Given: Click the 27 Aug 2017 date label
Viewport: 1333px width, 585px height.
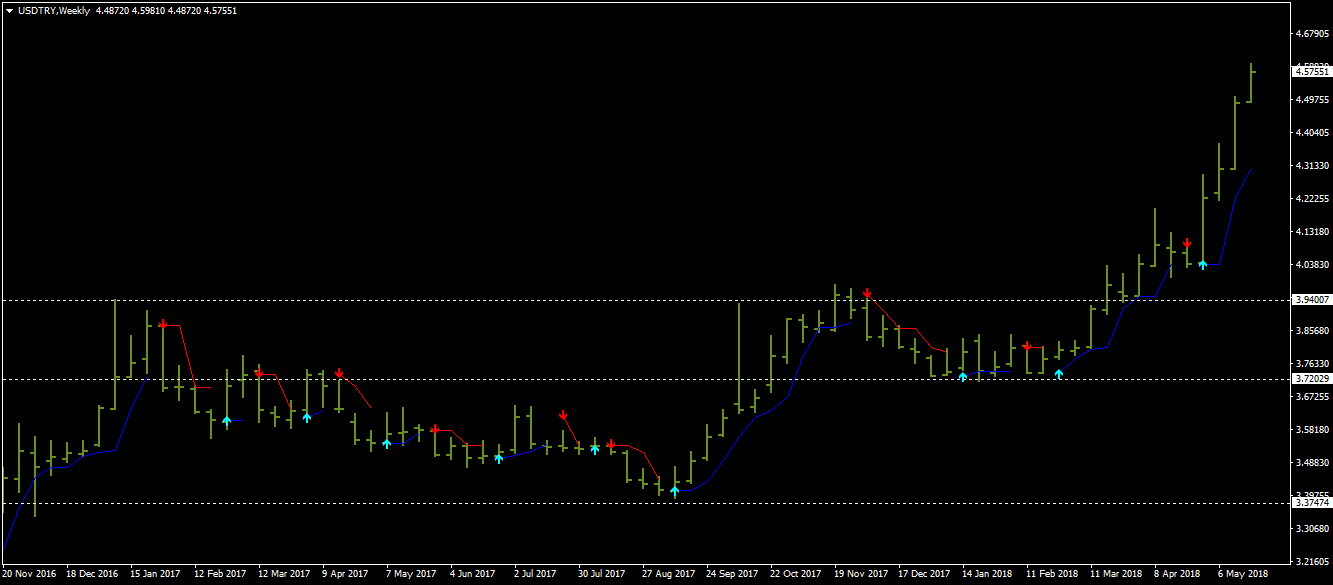Looking at the screenshot, I should click(x=670, y=575).
